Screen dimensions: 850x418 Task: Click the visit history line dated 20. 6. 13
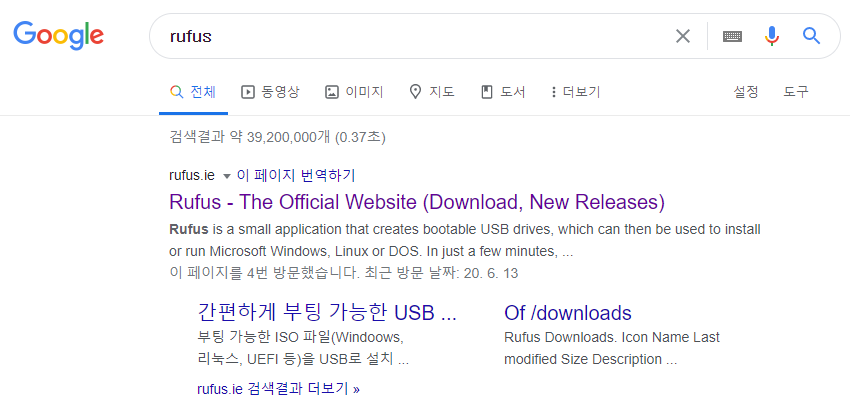344,273
